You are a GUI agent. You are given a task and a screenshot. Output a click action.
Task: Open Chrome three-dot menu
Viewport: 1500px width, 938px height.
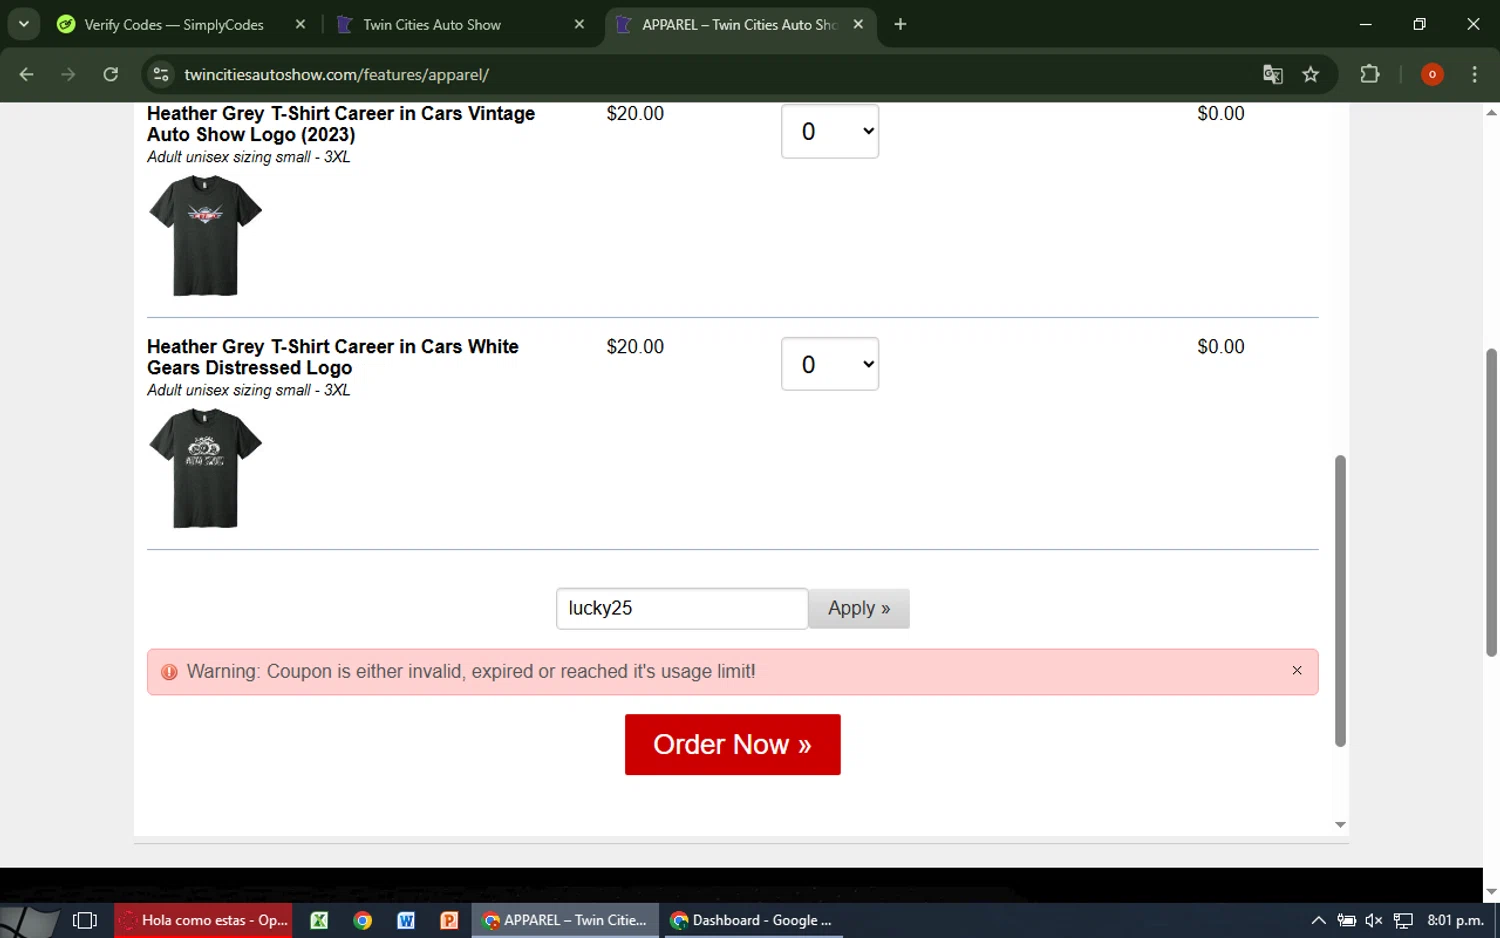coord(1475,74)
